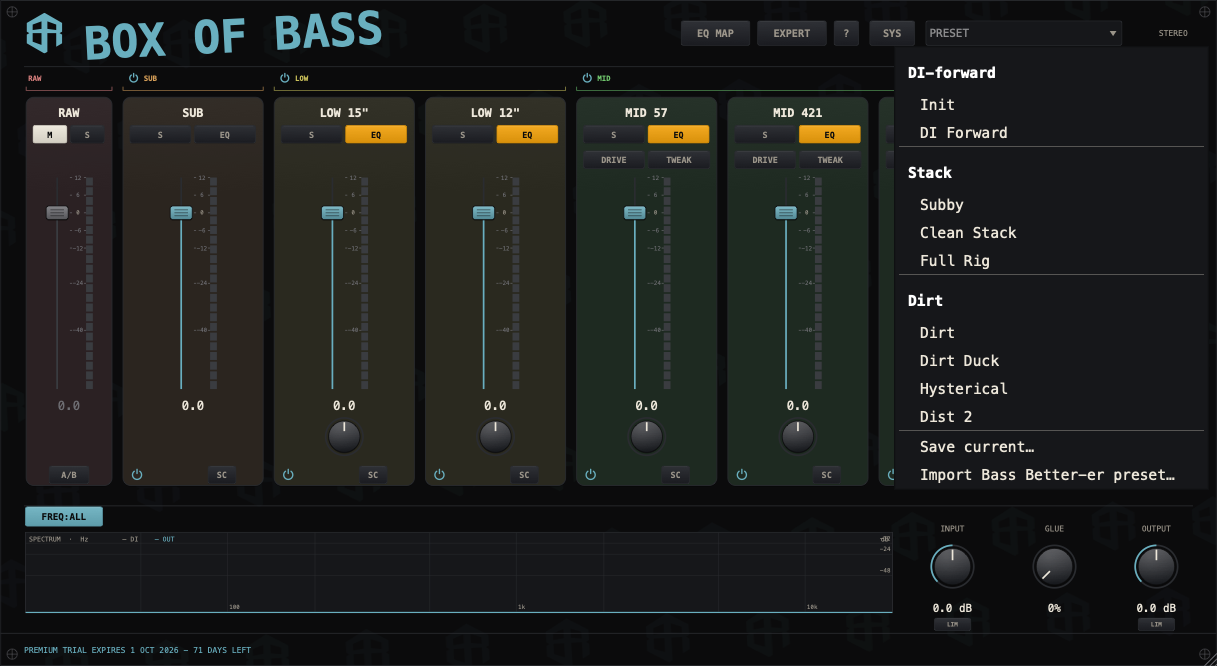Click the MID 57 channel fader handle
Screen dimensions: 1217x666
(x=635, y=212)
